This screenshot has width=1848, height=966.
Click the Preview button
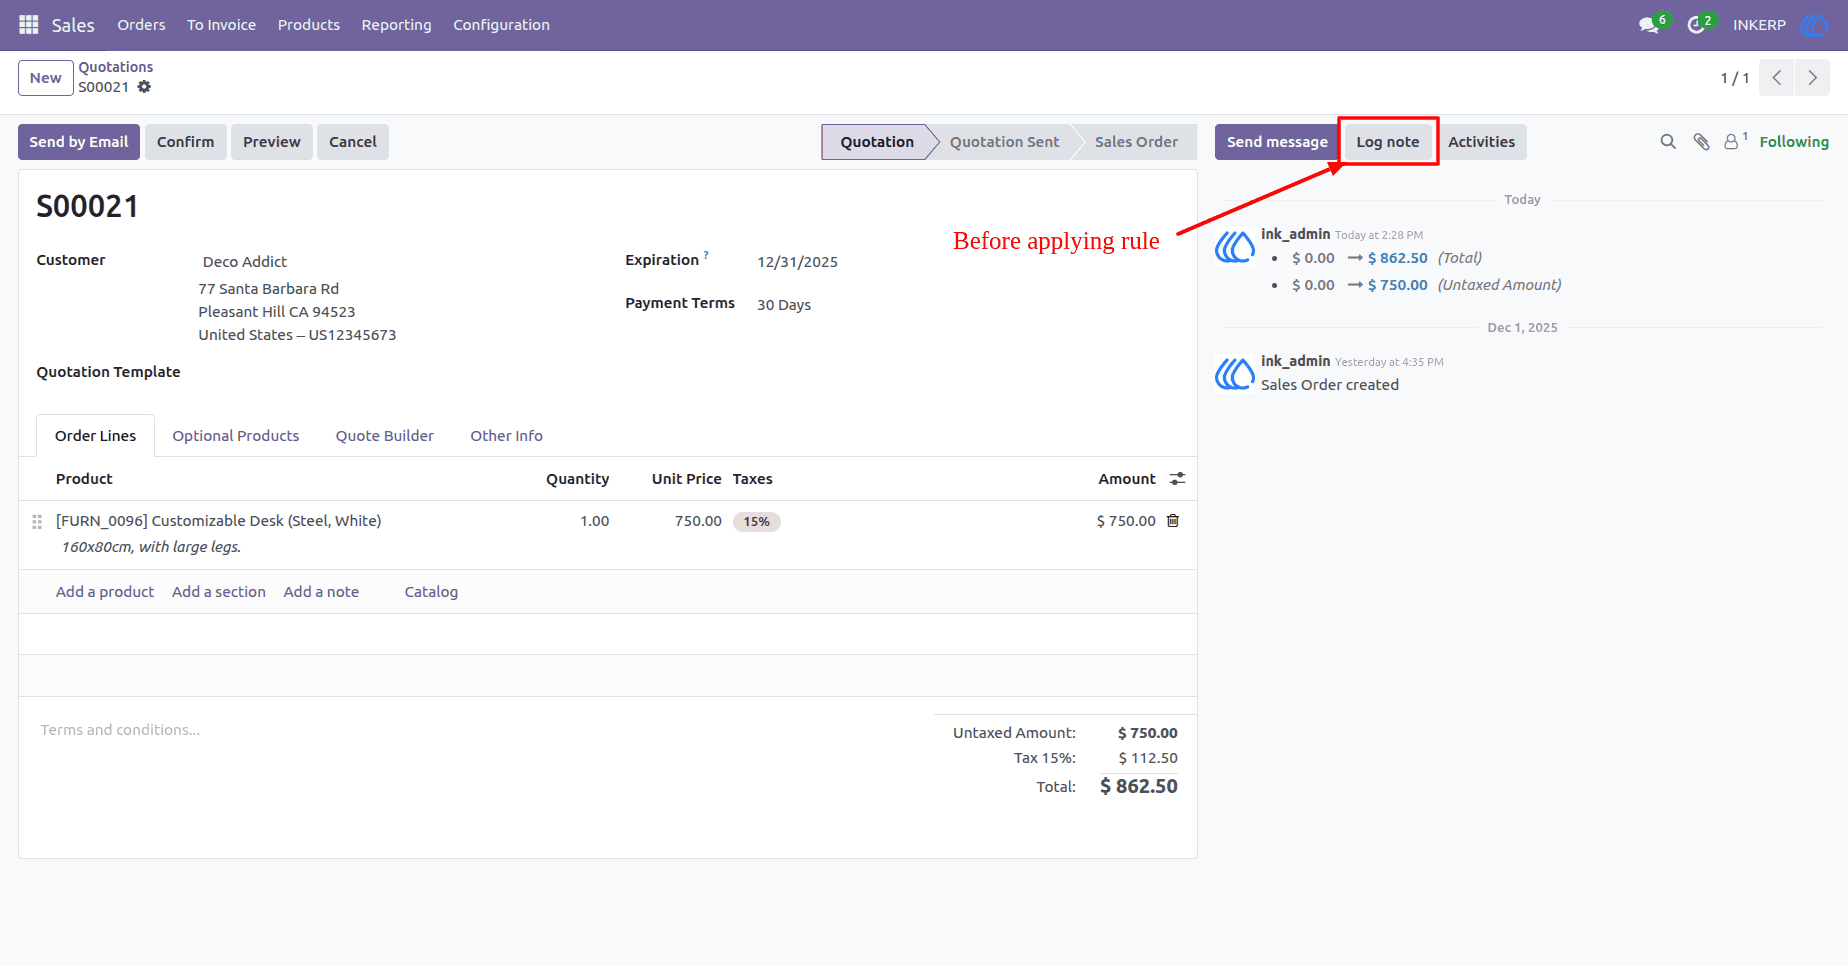click(272, 142)
